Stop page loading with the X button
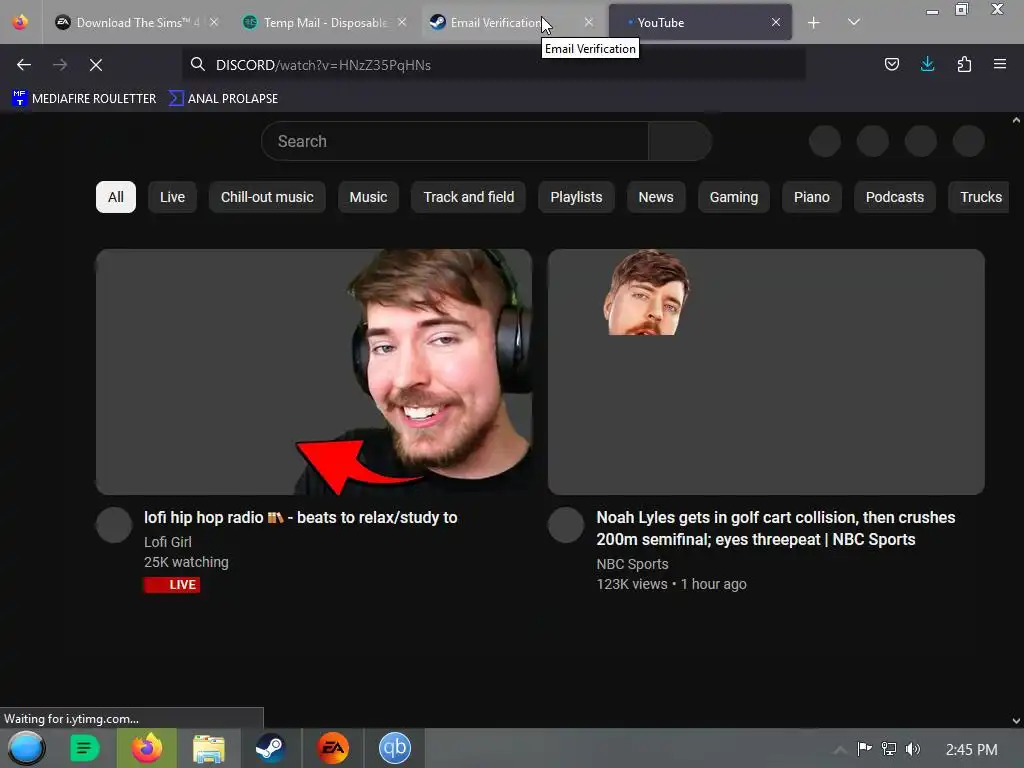 (96, 65)
